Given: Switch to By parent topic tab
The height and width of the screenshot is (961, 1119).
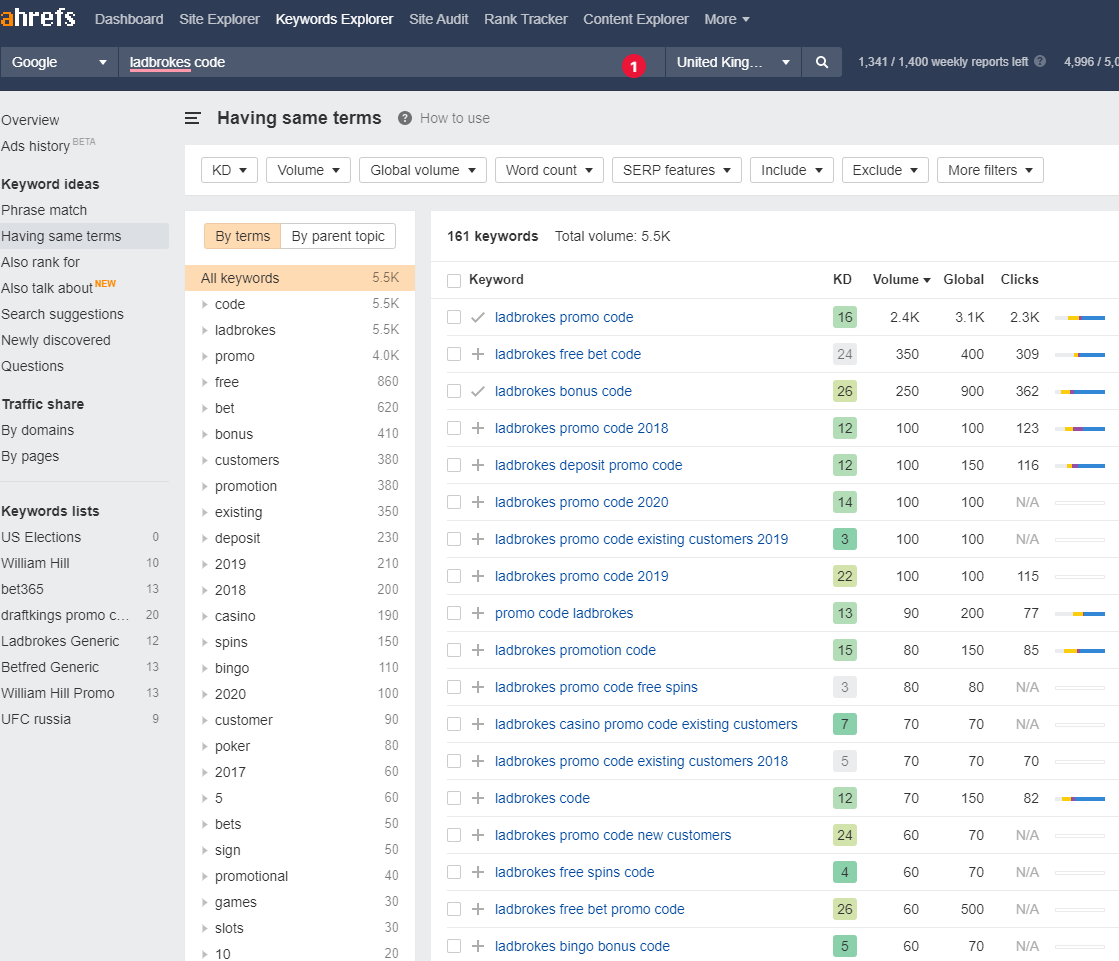Looking at the screenshot, I should (x=338, y=236).
